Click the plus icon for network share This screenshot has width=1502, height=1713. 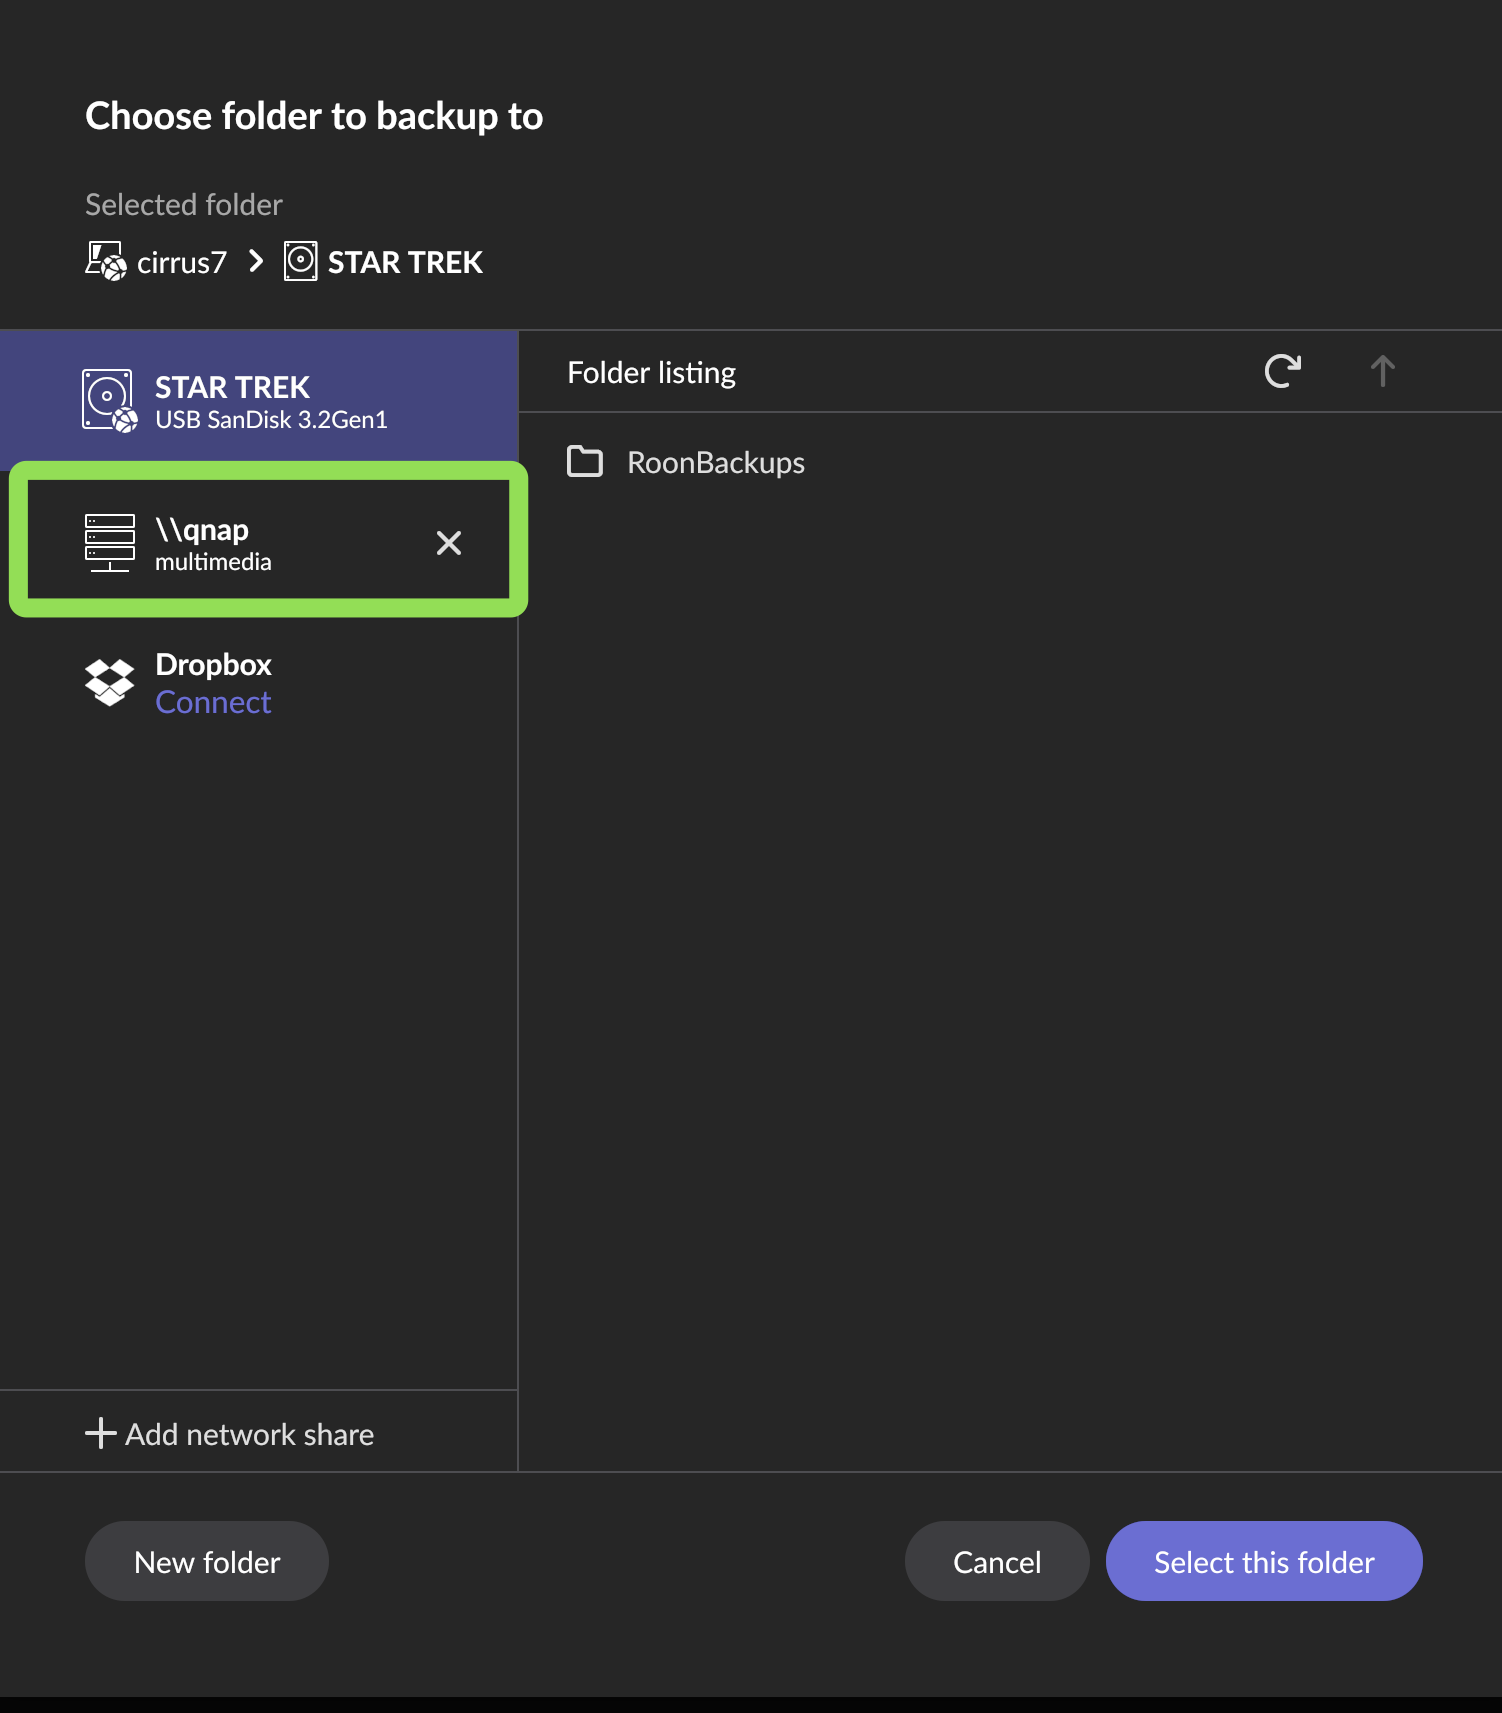[100, 1433]
